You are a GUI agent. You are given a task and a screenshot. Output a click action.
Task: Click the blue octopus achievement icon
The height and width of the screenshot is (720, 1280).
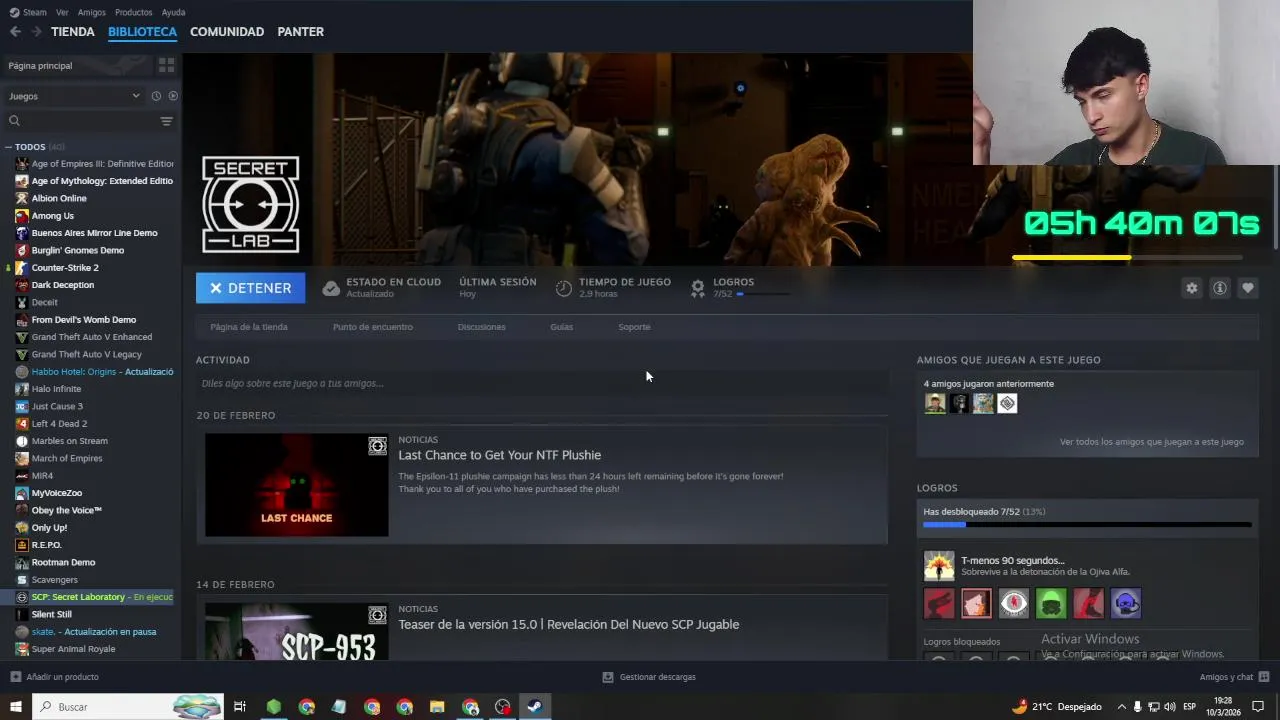(1125, 603)
